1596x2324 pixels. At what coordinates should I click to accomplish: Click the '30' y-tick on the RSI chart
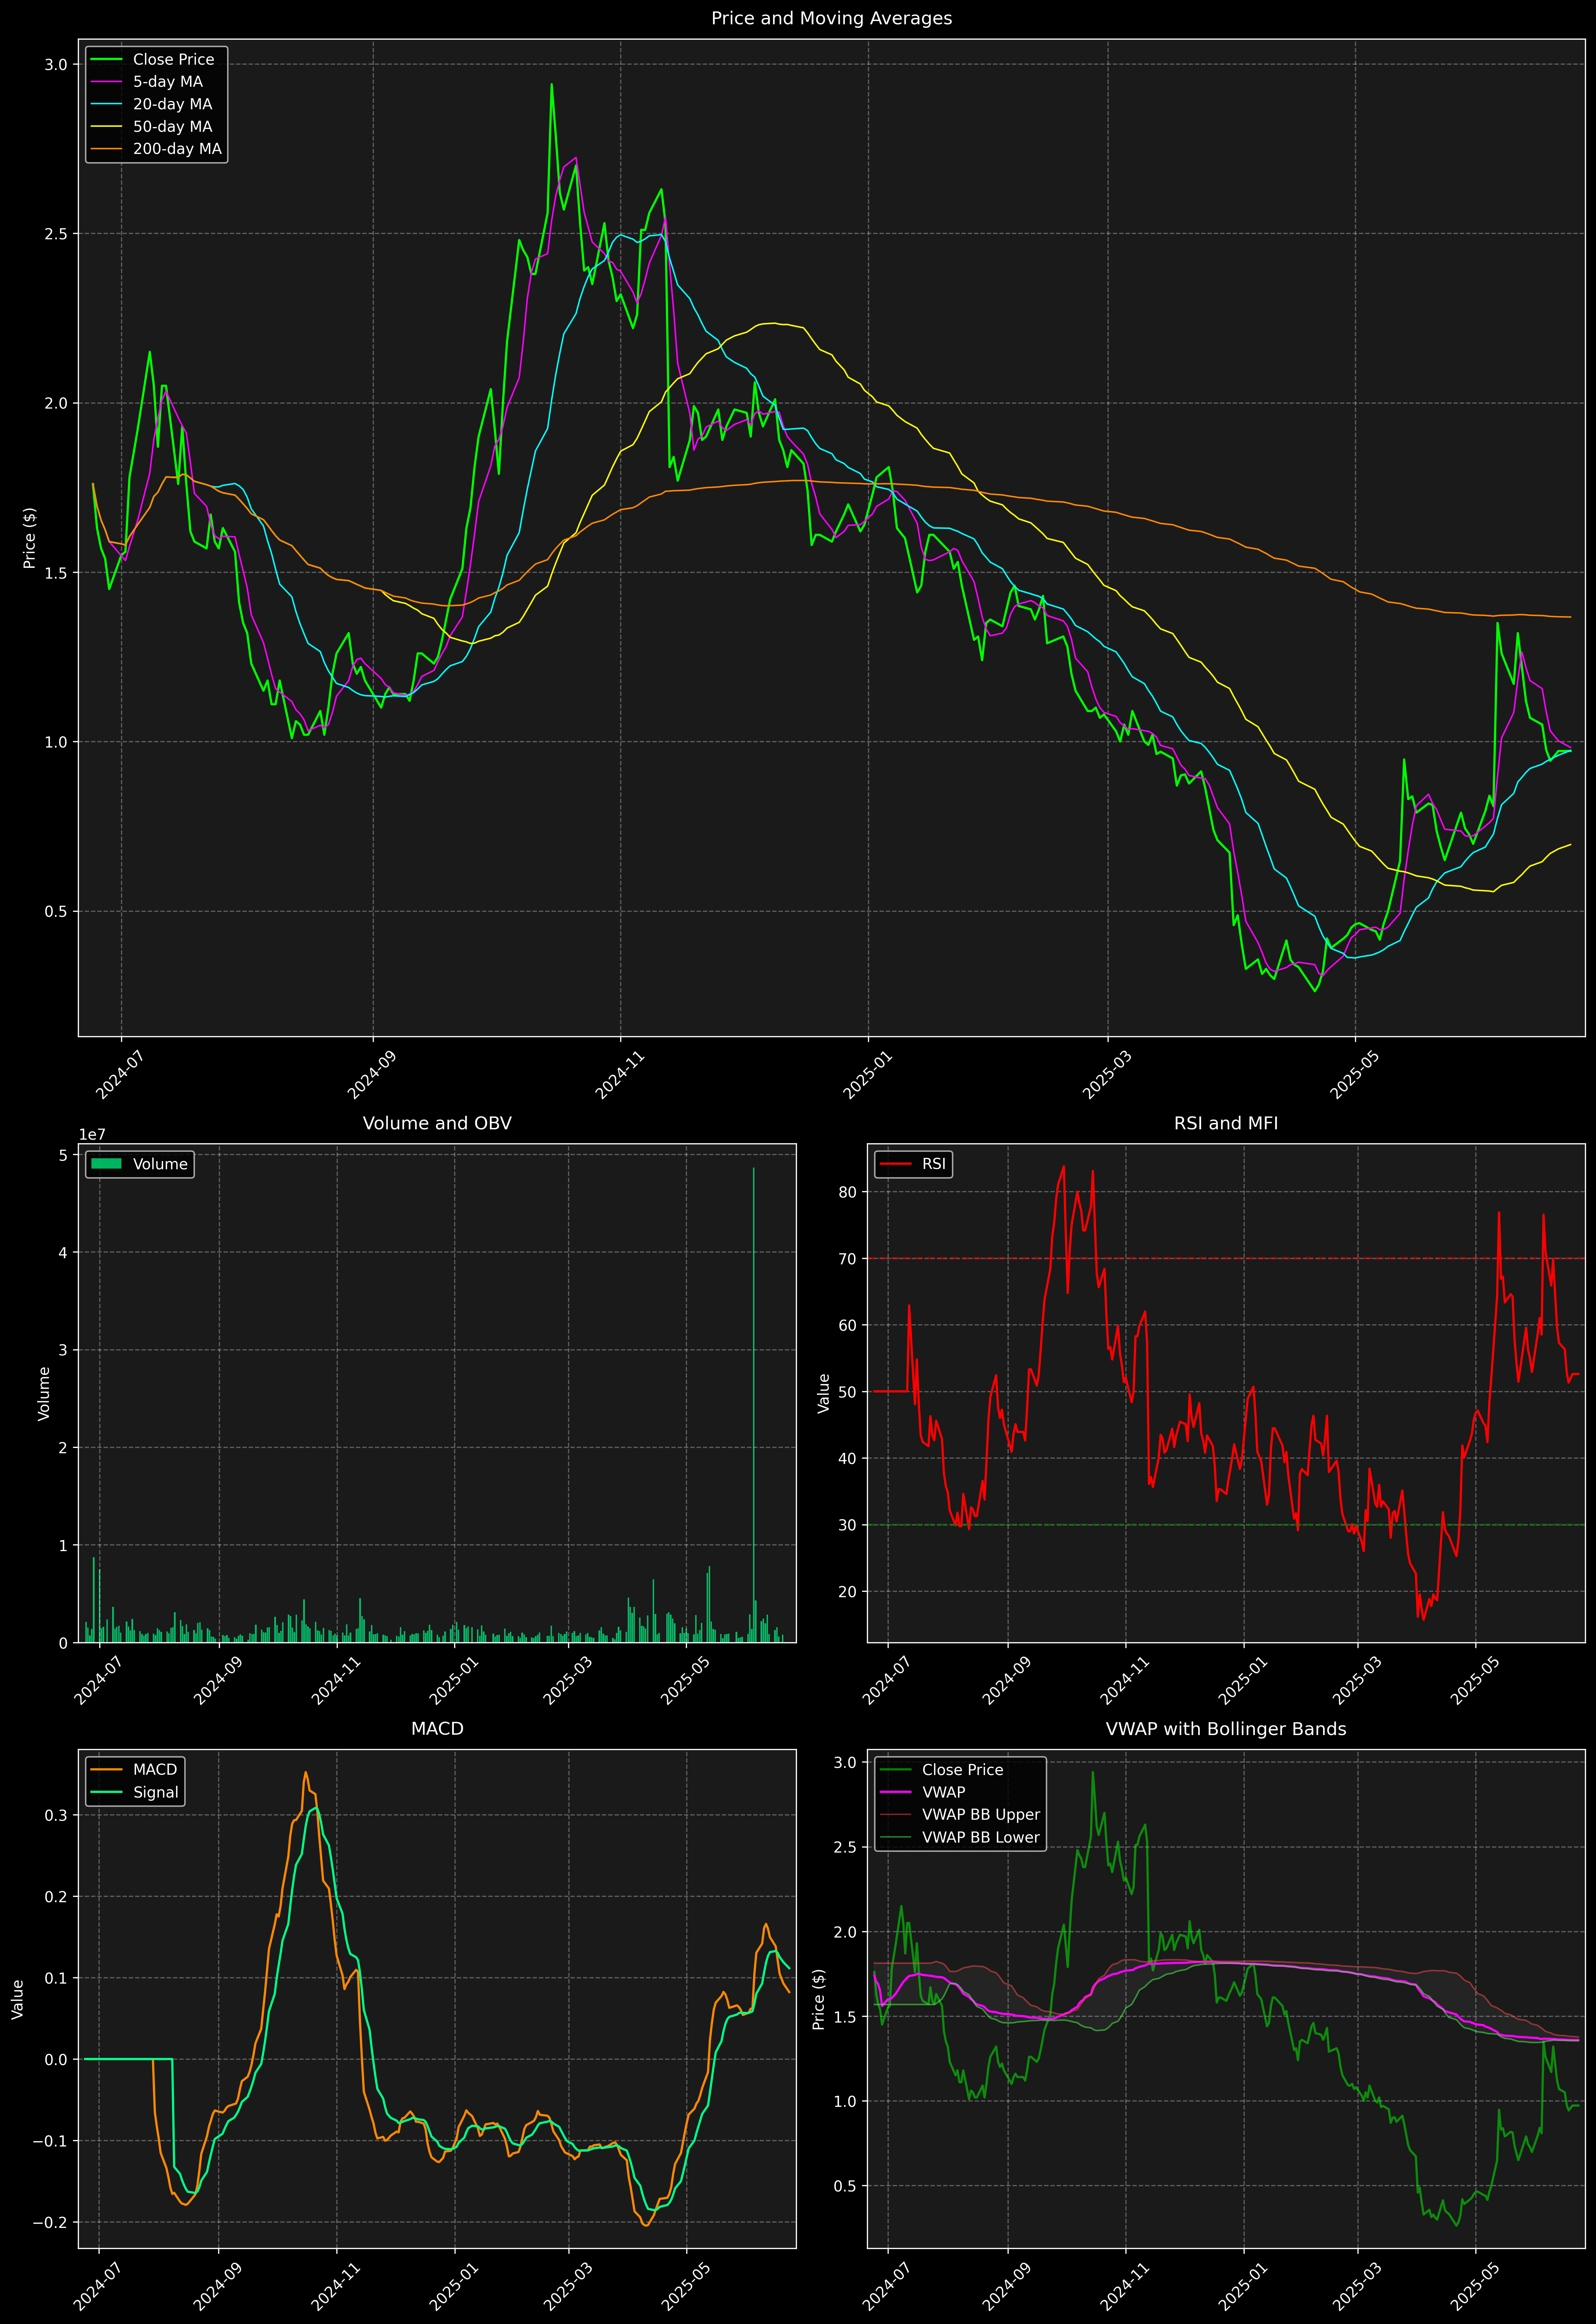pyautogui.click(x=848, y=1525)
